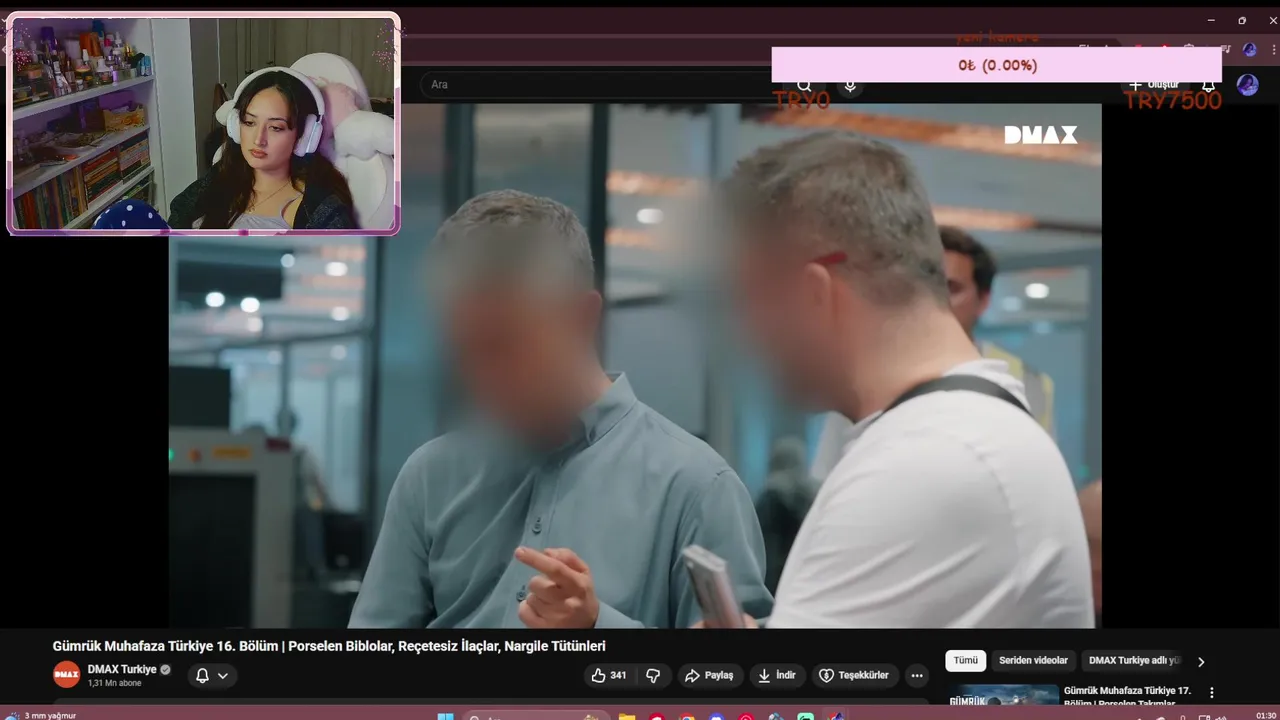Open the Paylaş share dialog
This screenshot has height=720, width=1280.
pyautogui.click(x=709, y=676)
